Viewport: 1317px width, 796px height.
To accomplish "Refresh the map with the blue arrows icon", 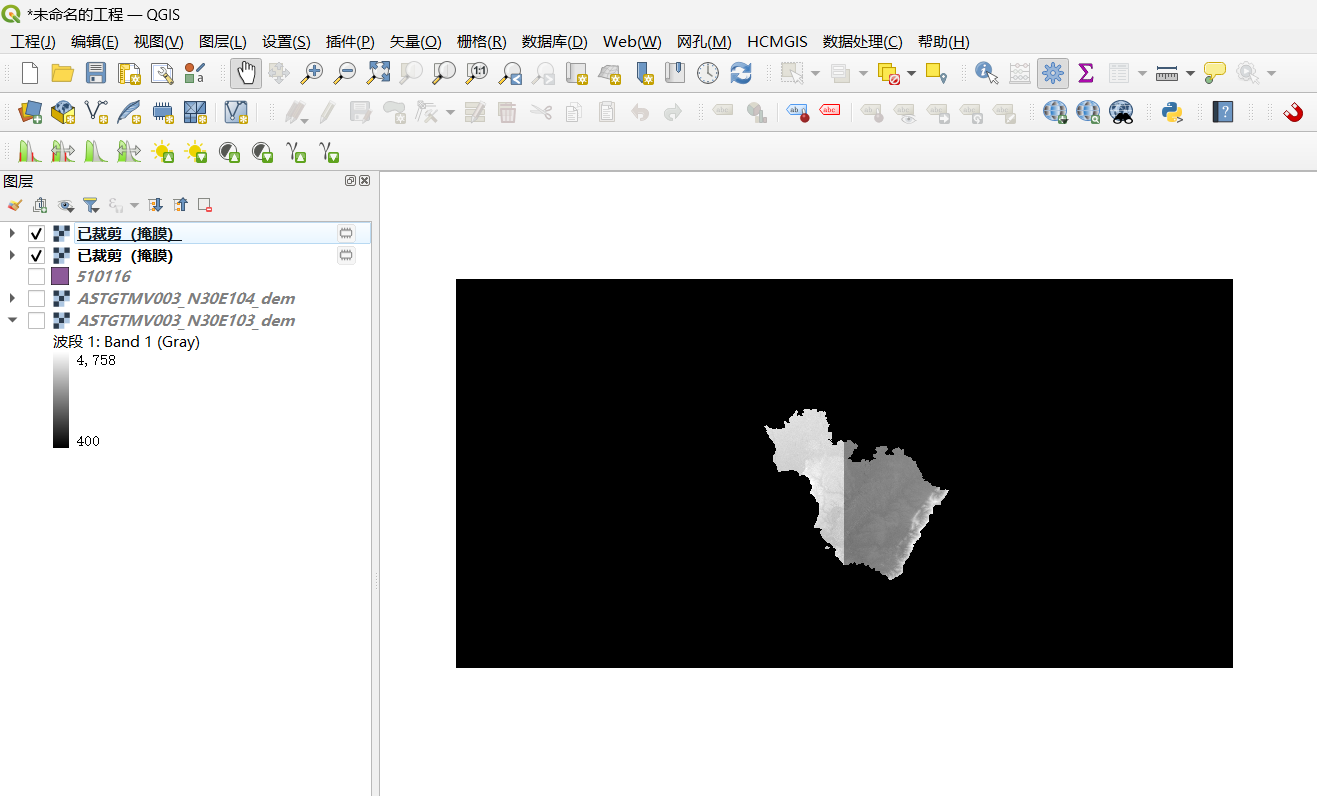I will [x=741, y=73].
